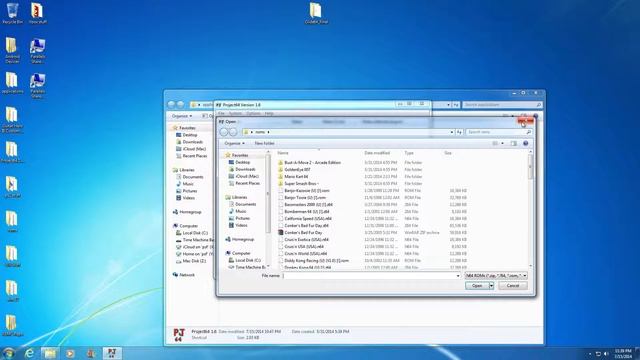
Task: Click the refresh icon beside the roms address bar
Action: pos(459,132)
